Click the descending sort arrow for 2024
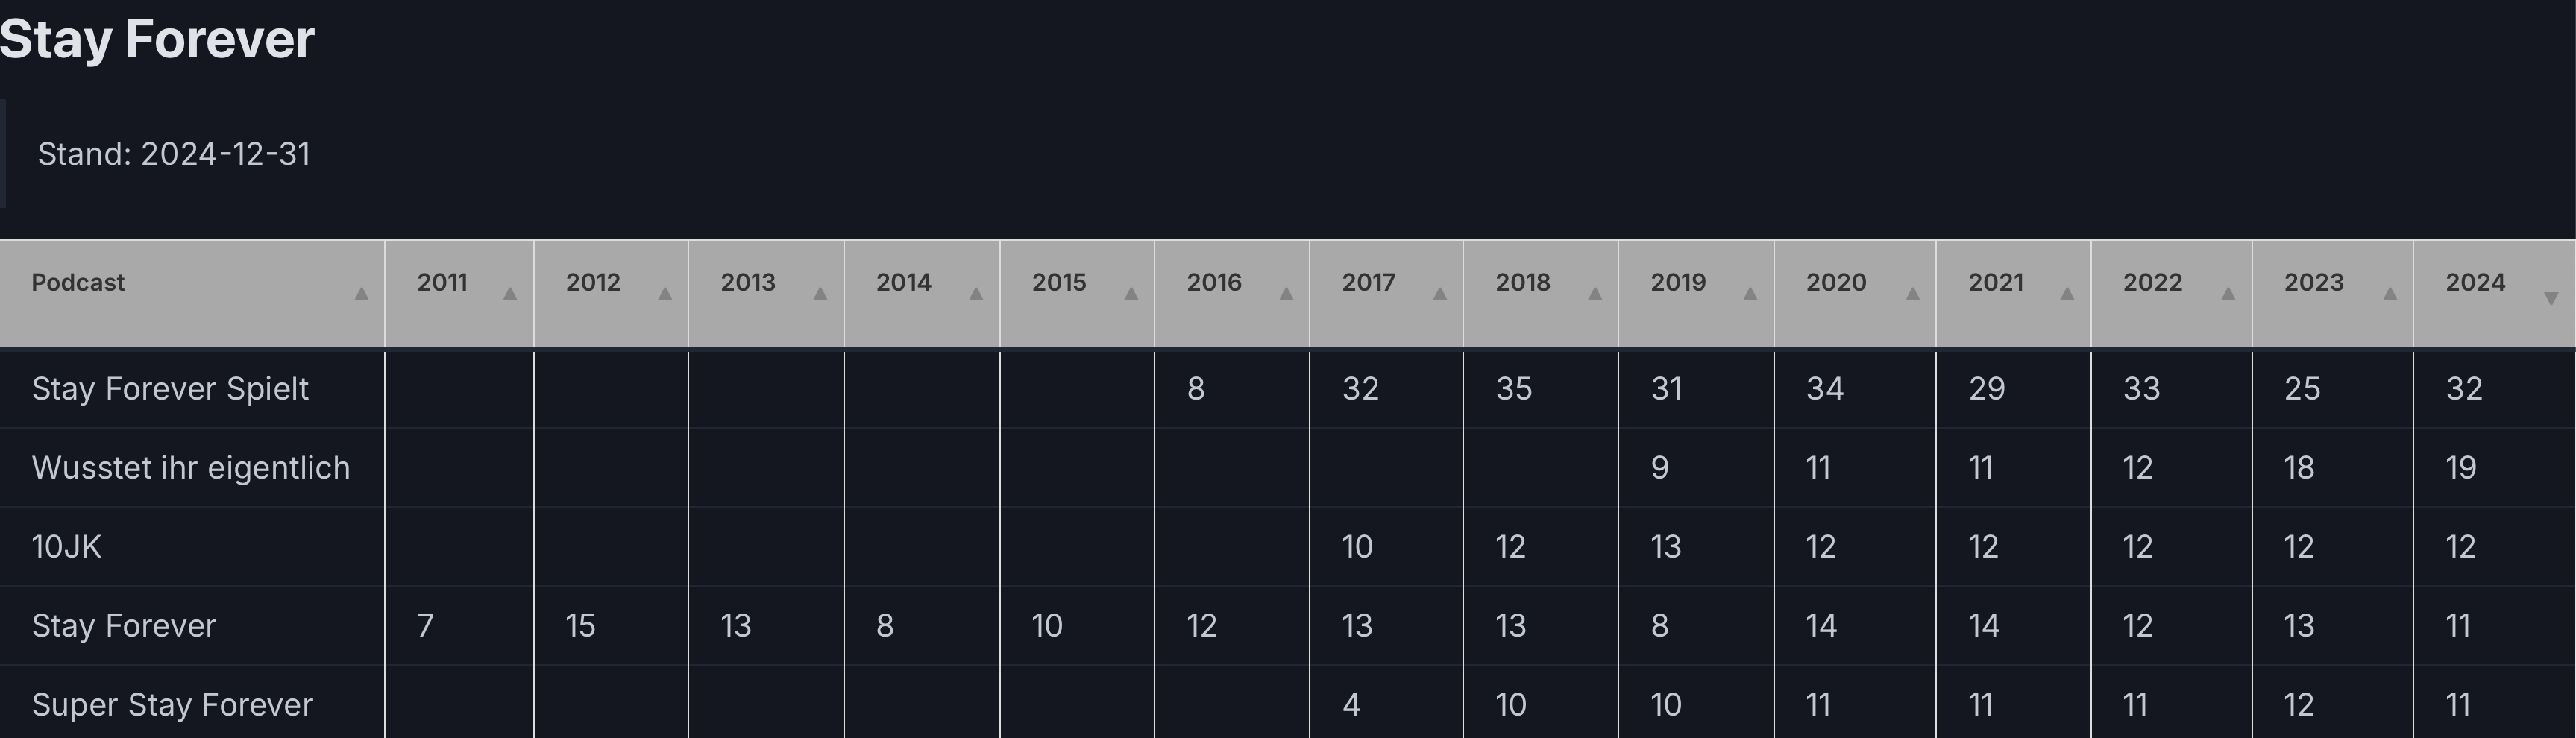 point(2550,297)
